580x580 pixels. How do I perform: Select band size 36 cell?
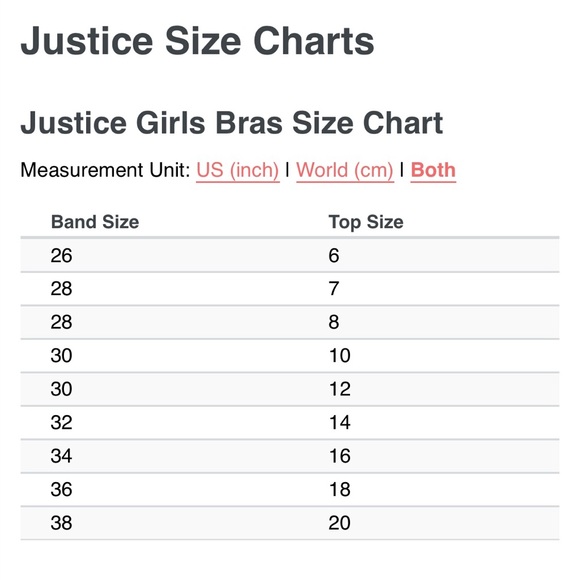pyautogui.click(x=61, y=489)
